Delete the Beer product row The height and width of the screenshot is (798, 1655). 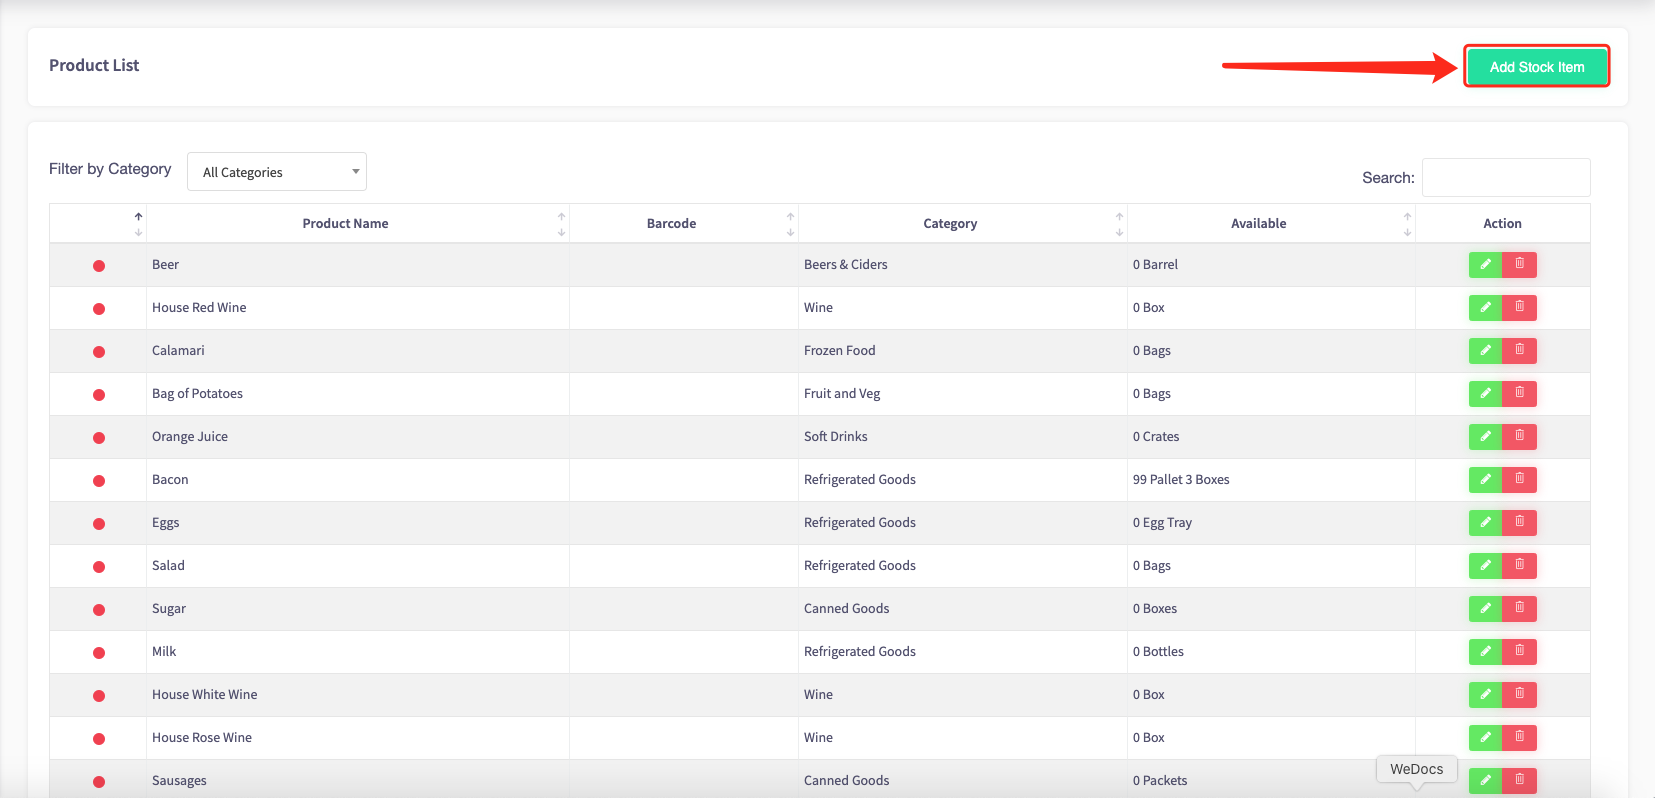[1519, 264]
